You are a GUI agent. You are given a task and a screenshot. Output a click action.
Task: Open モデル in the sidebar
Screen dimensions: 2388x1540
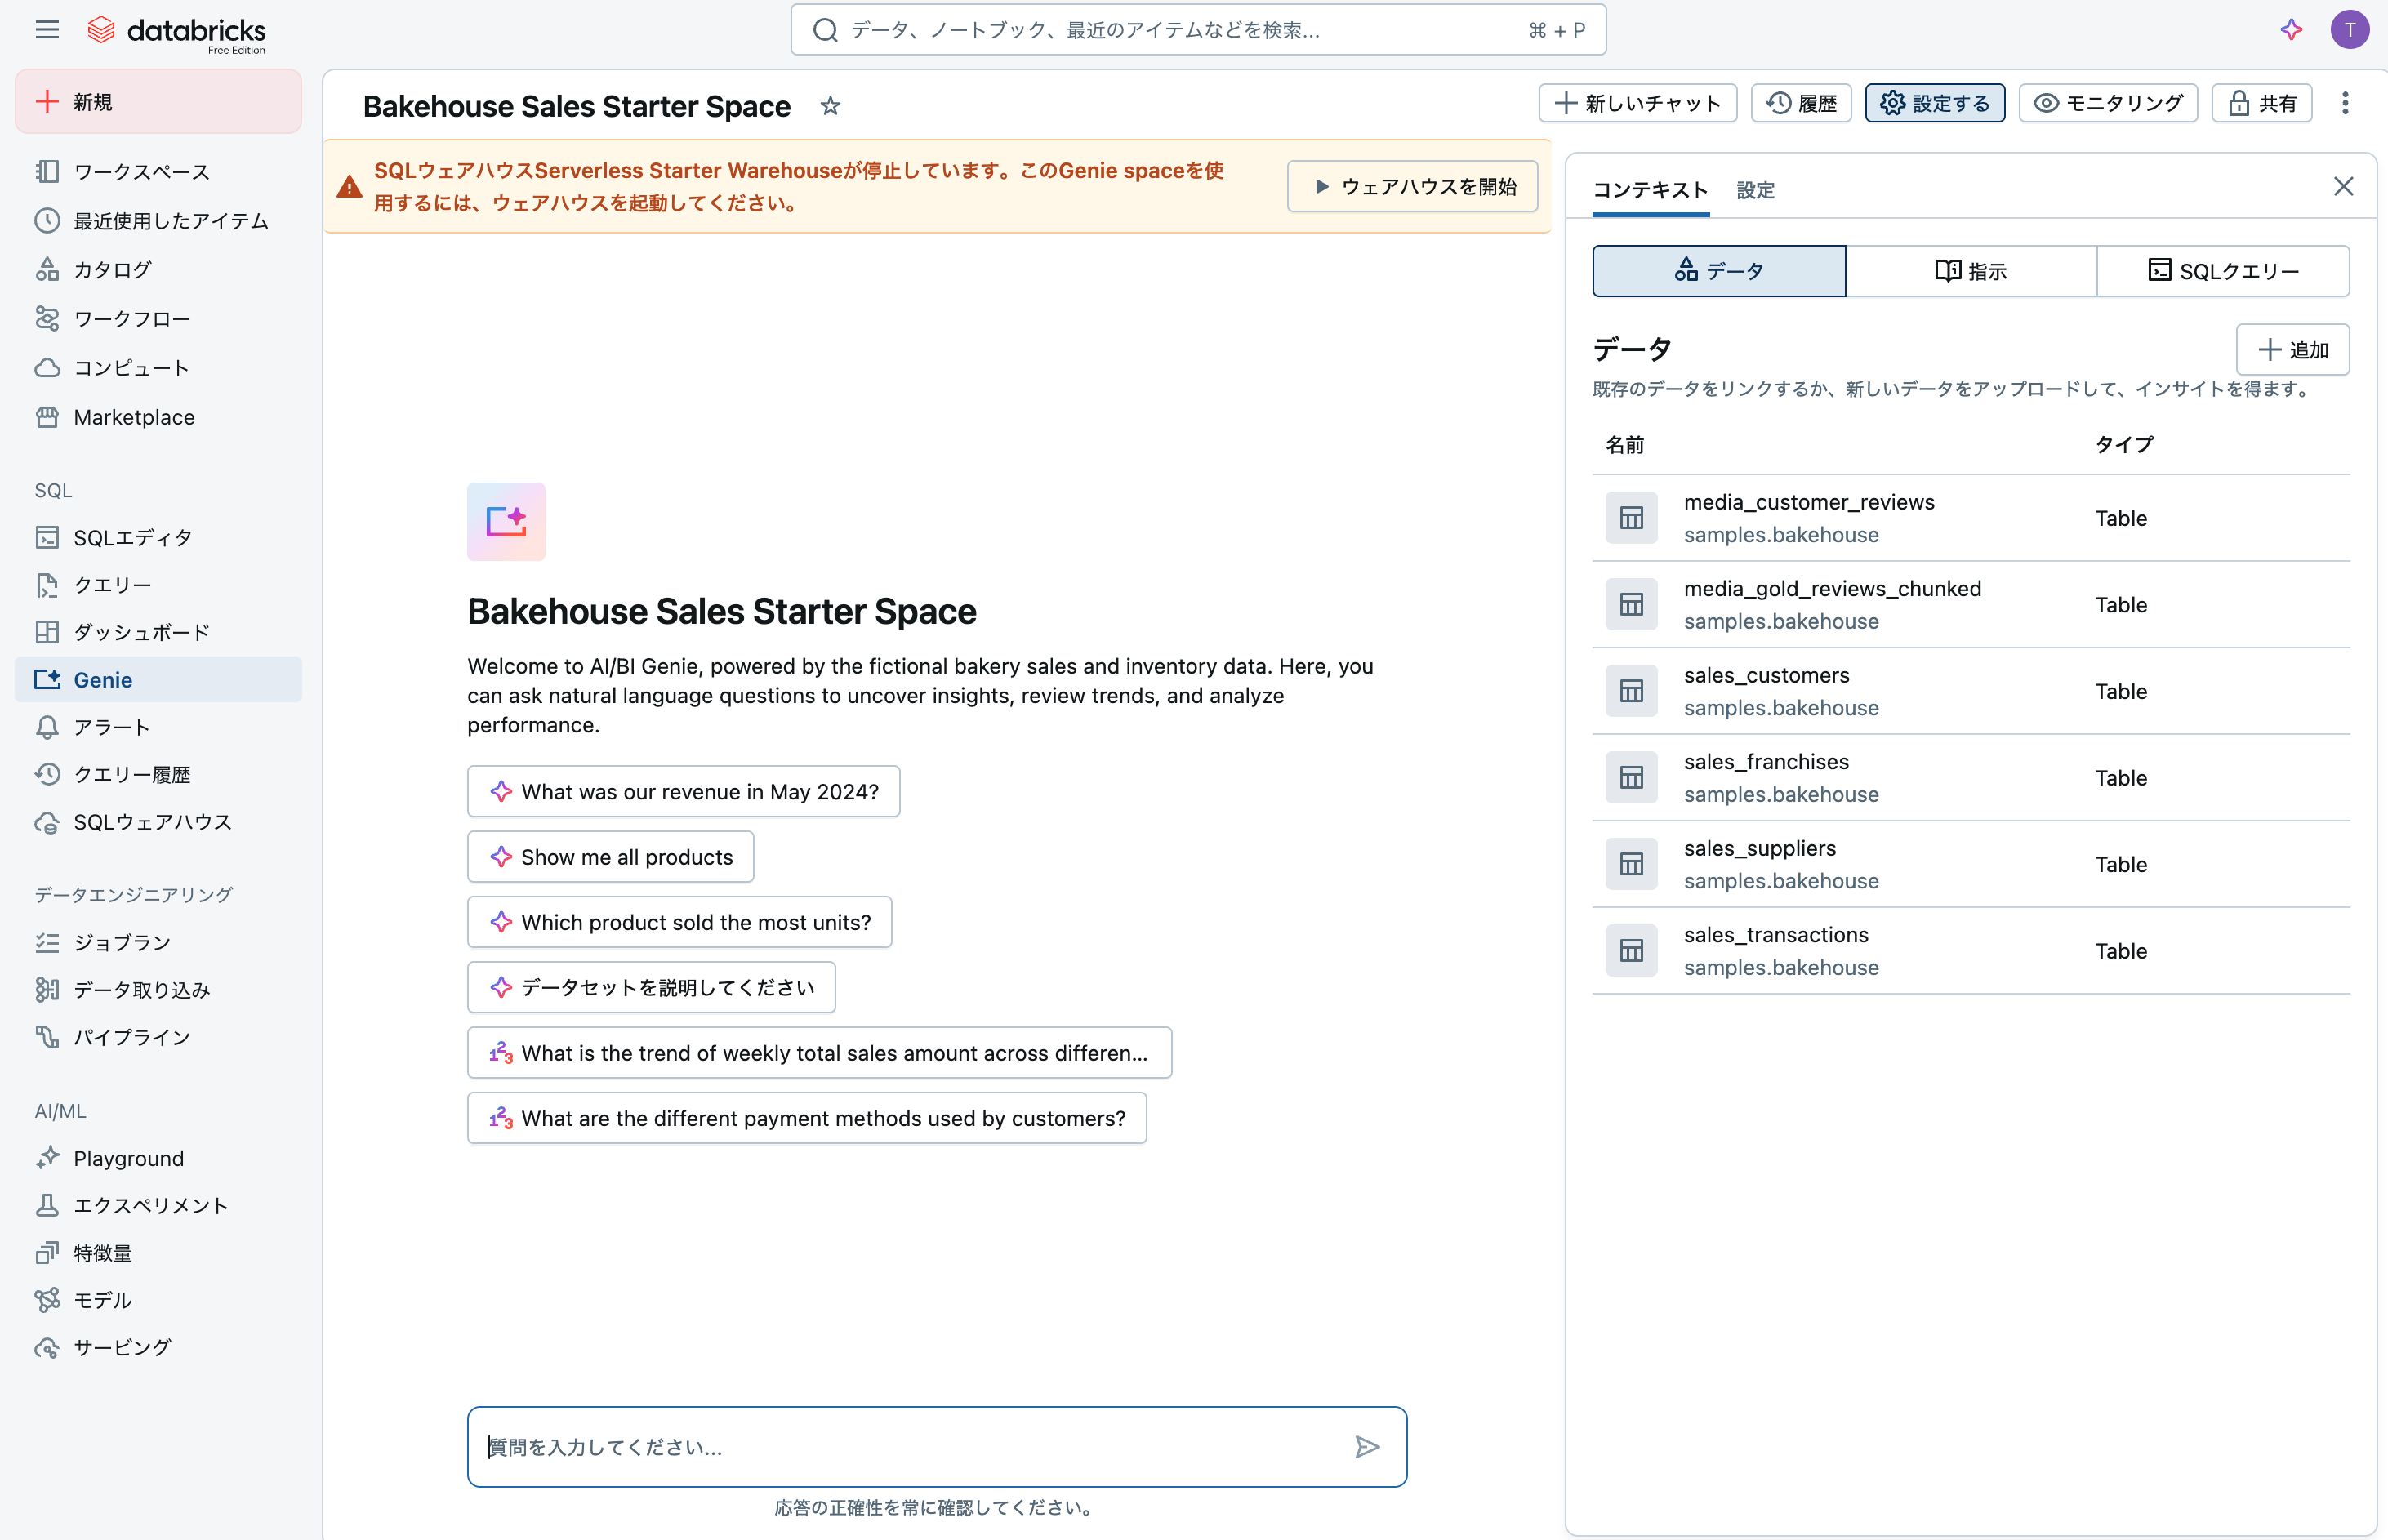158,1300
